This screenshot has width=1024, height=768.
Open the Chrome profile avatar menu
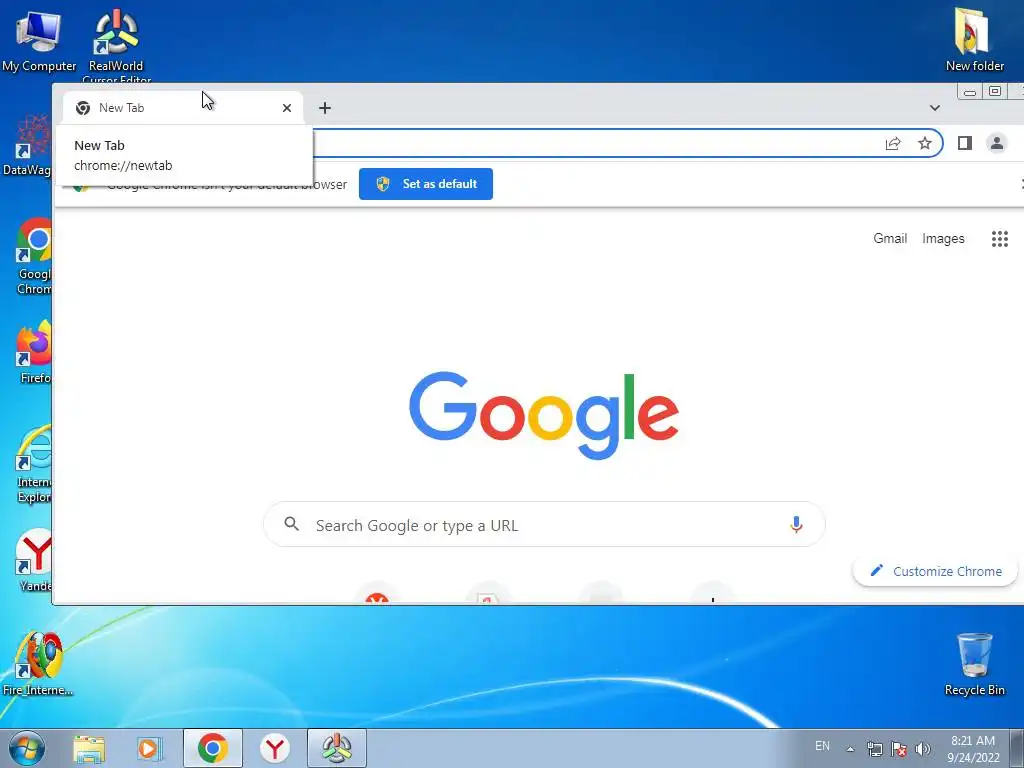point(997,143)
